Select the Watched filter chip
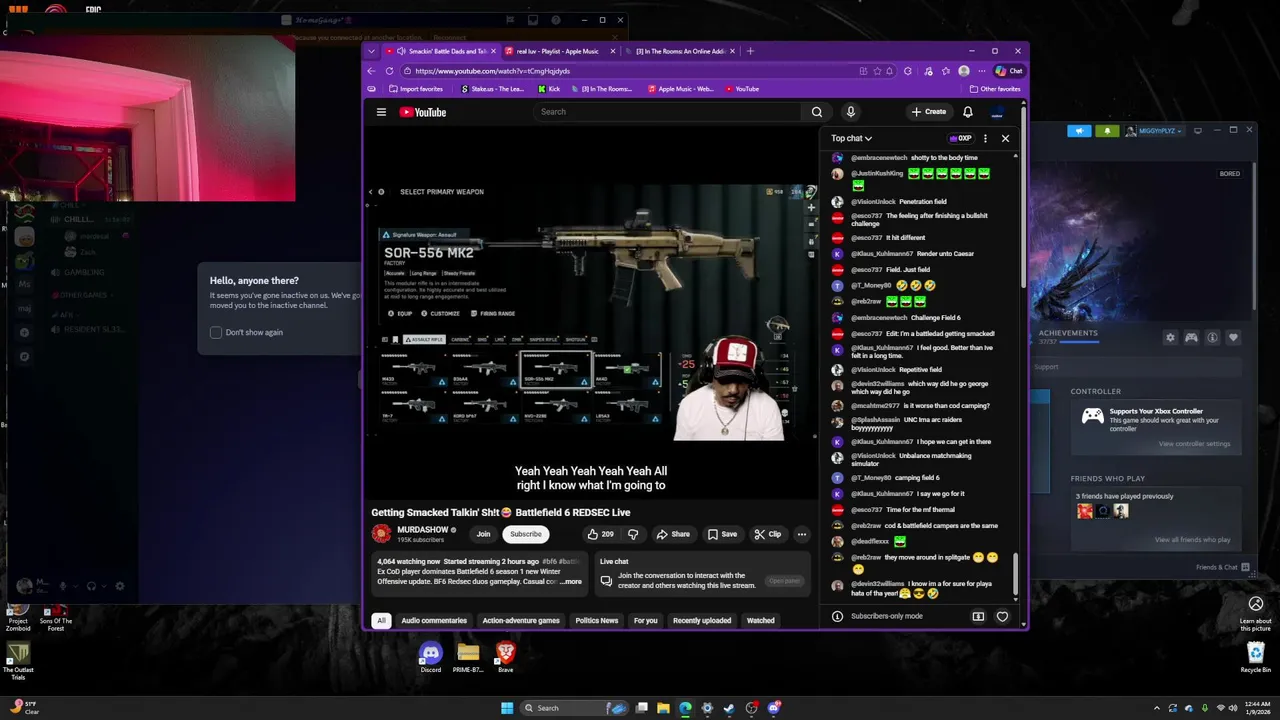Screen dimensions: 1280x720 pos(760,621)
